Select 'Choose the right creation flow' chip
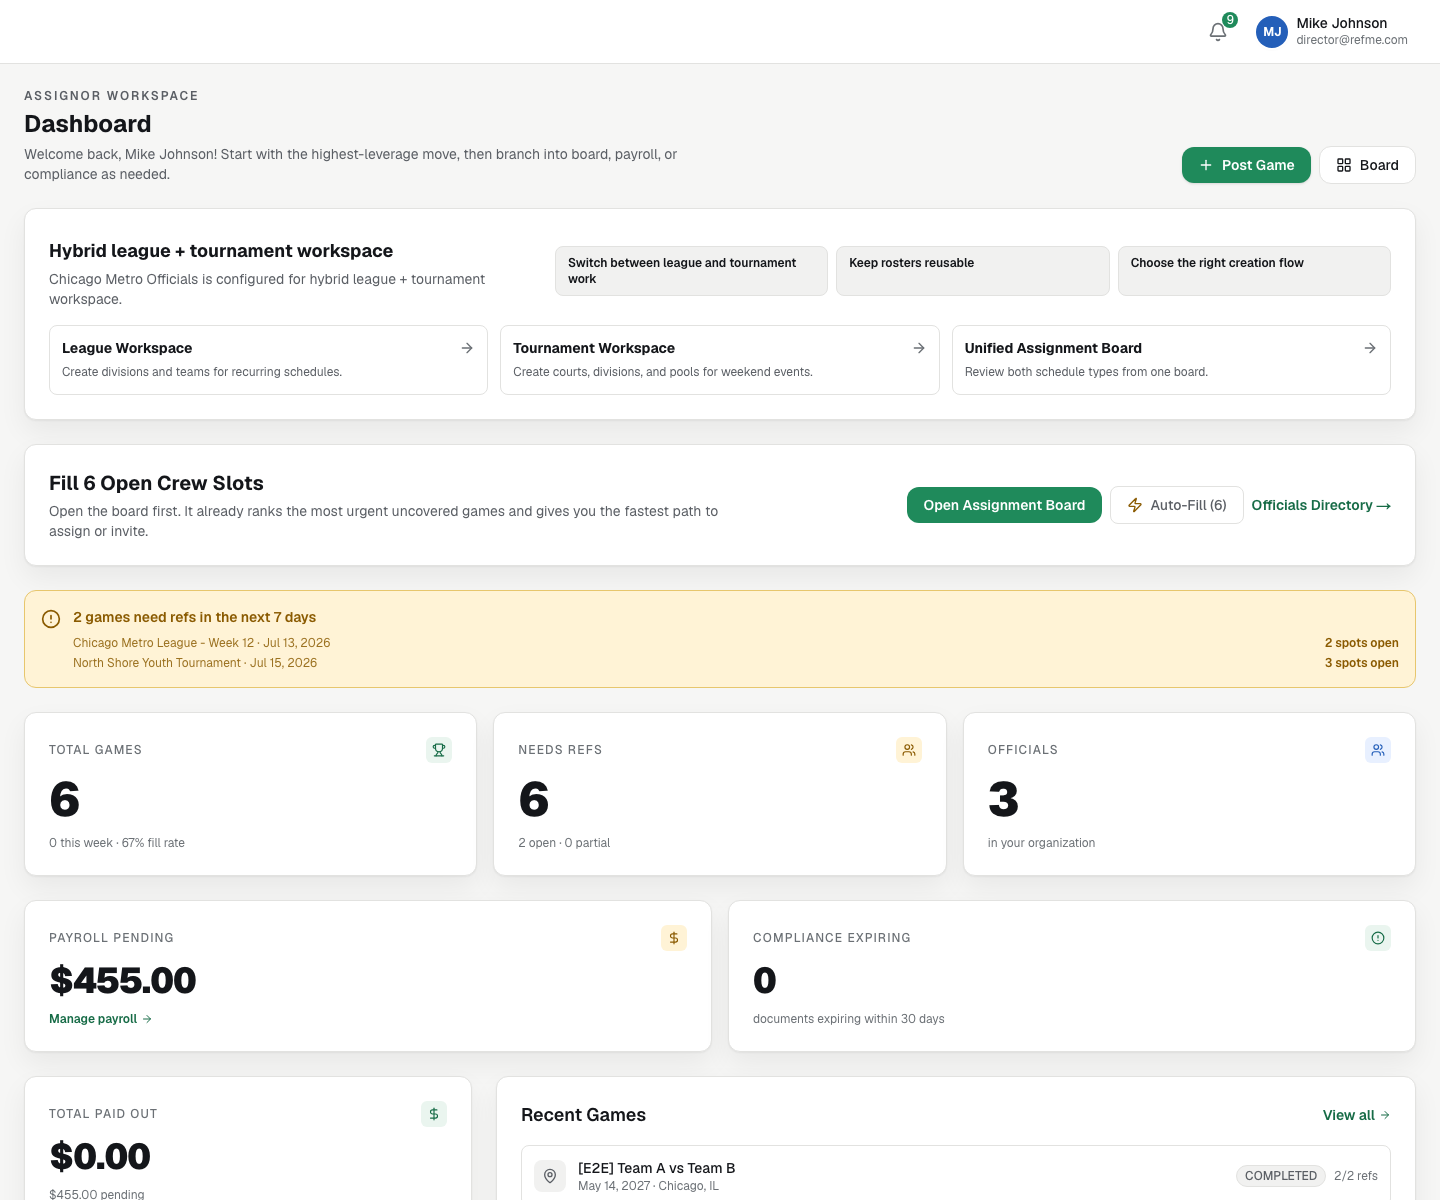The width and height of the screenshot is (1440, 1200). click(1254, 271)
